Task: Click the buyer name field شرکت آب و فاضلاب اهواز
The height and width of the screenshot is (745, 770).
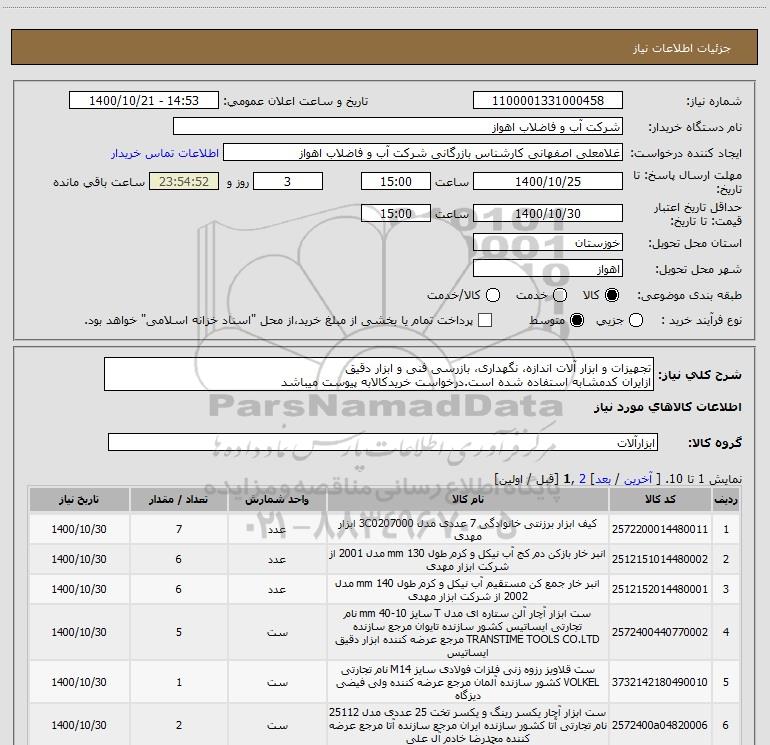Action: 398,127
